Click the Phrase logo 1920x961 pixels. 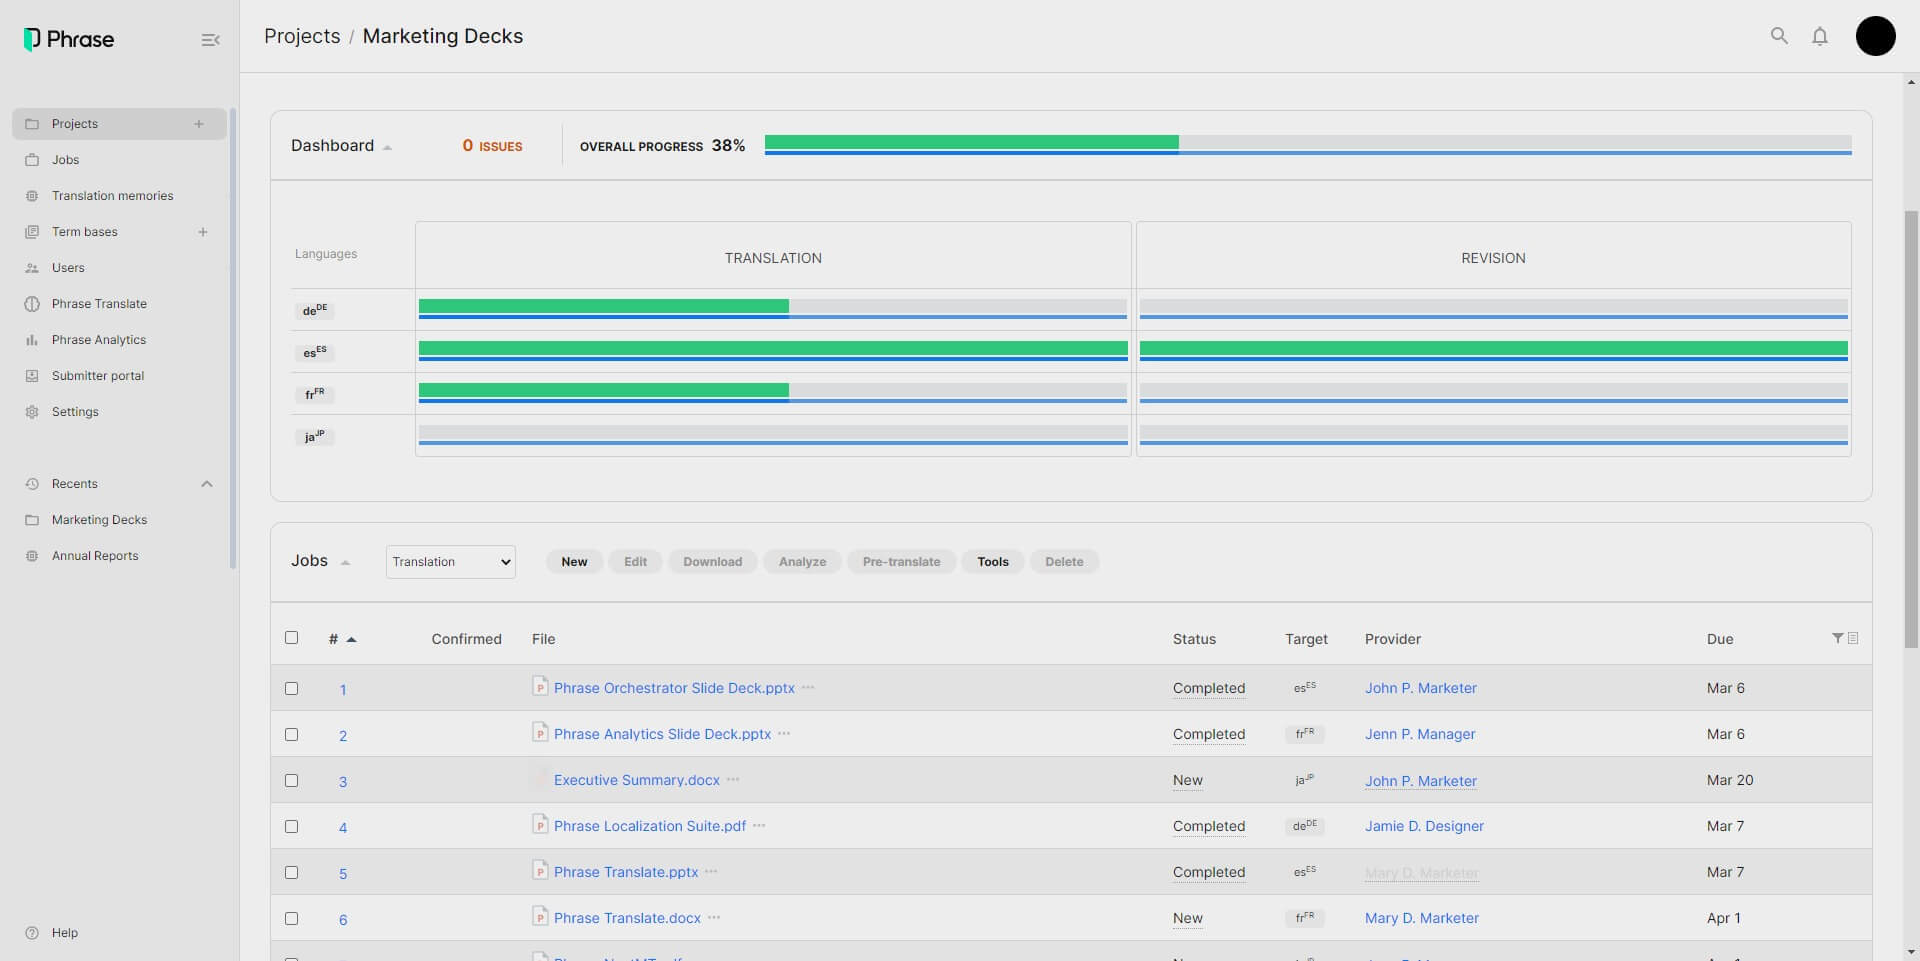point(68,39)
